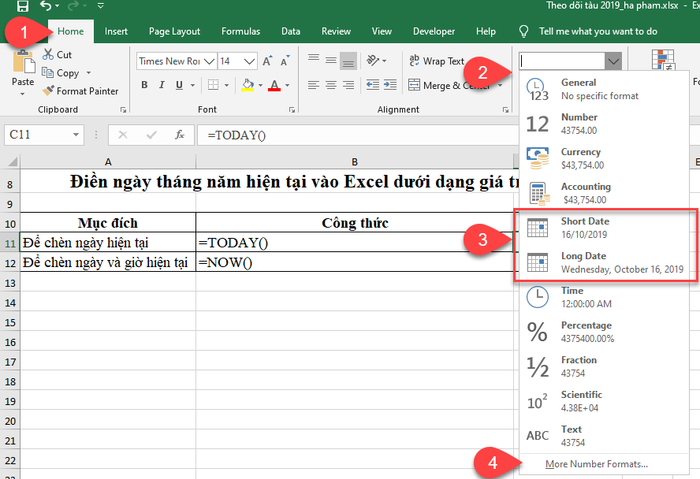The image size is (700, 479).
Task: Open the View ribbon tab
Action: (382, 31)
